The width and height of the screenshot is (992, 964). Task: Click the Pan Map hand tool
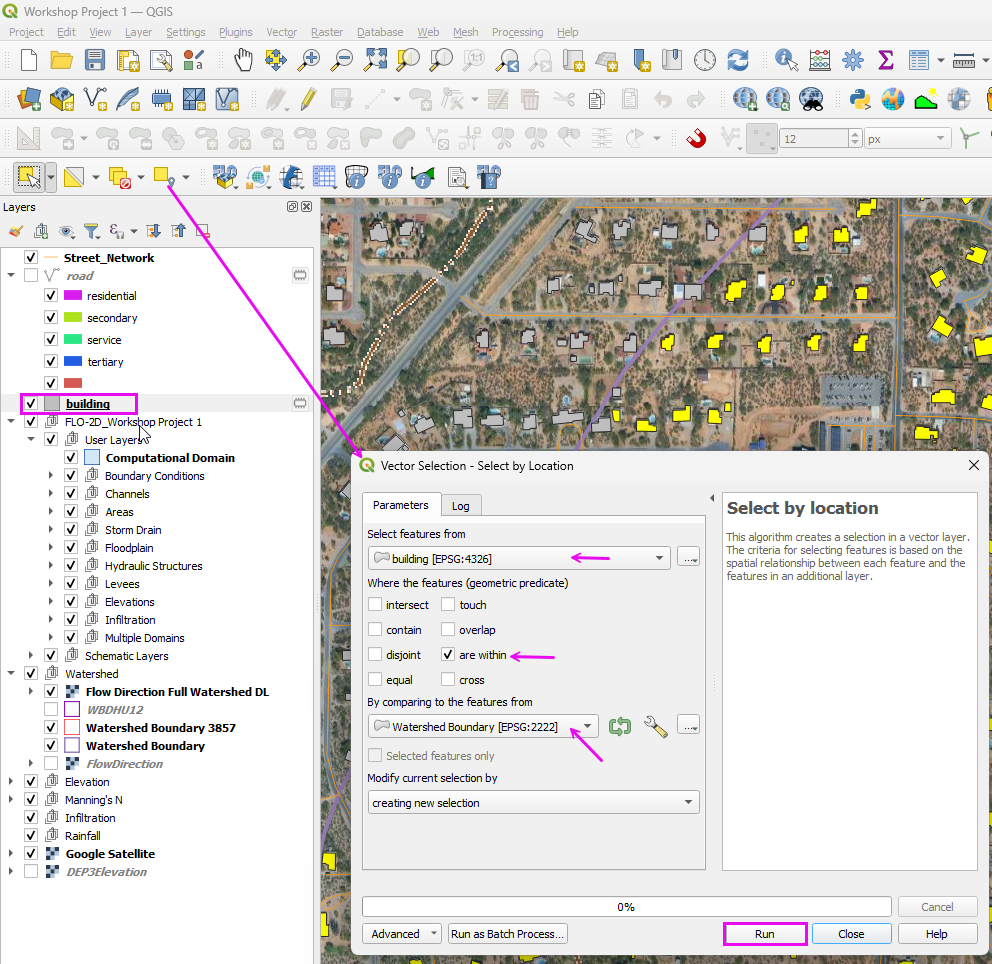click(244, 60)
